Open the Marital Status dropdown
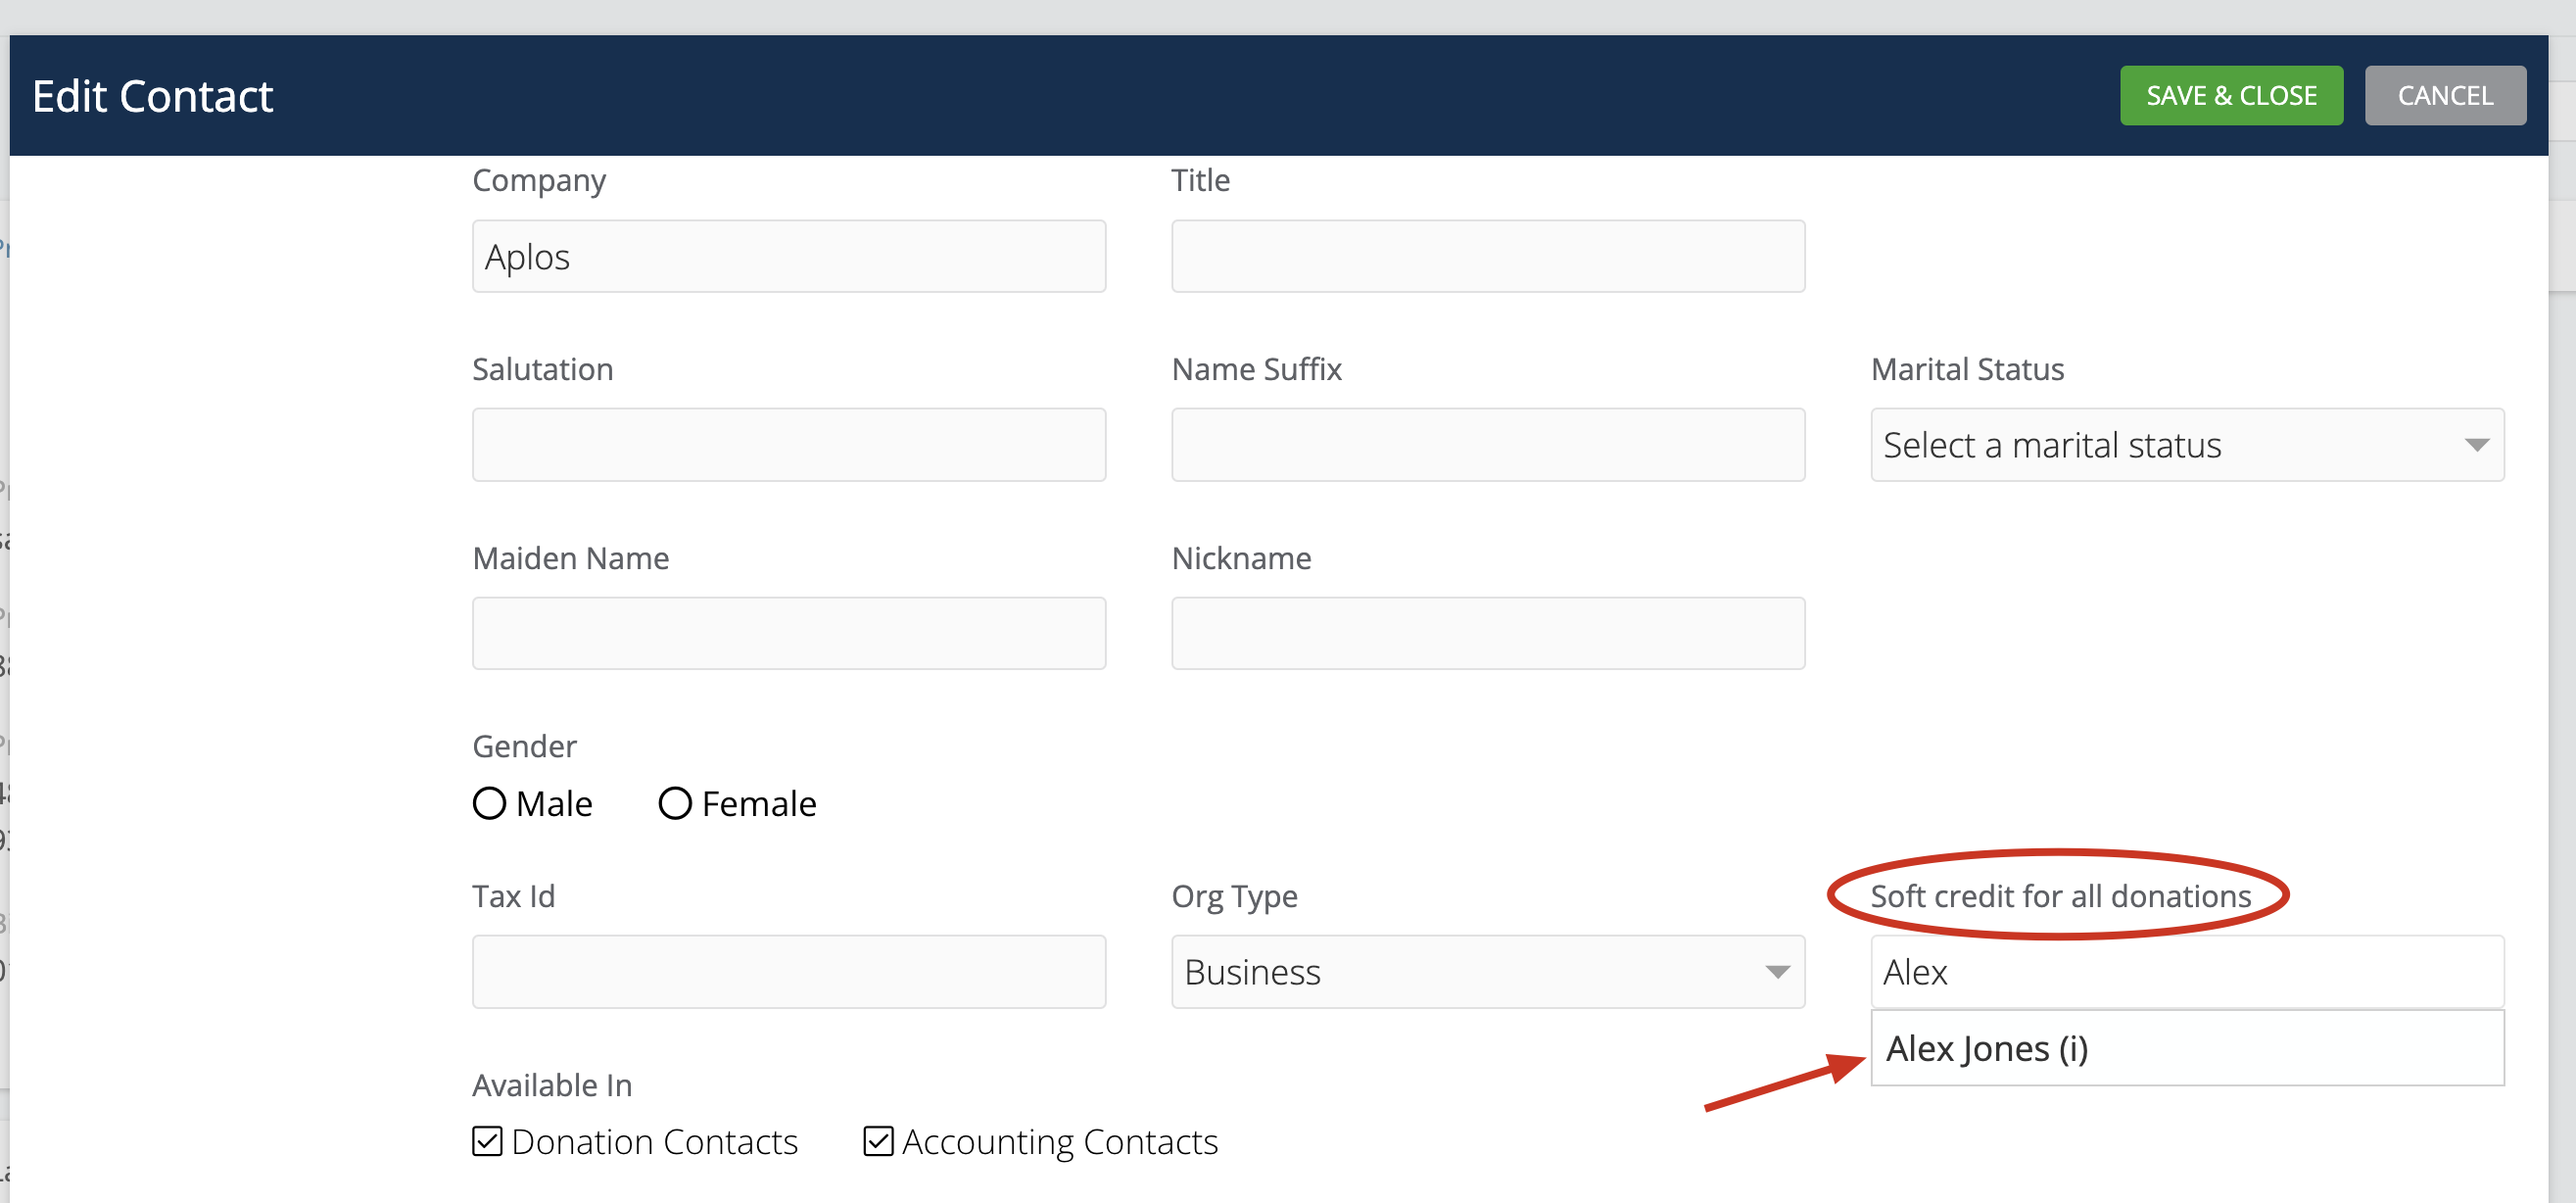 pos(2187,445)
